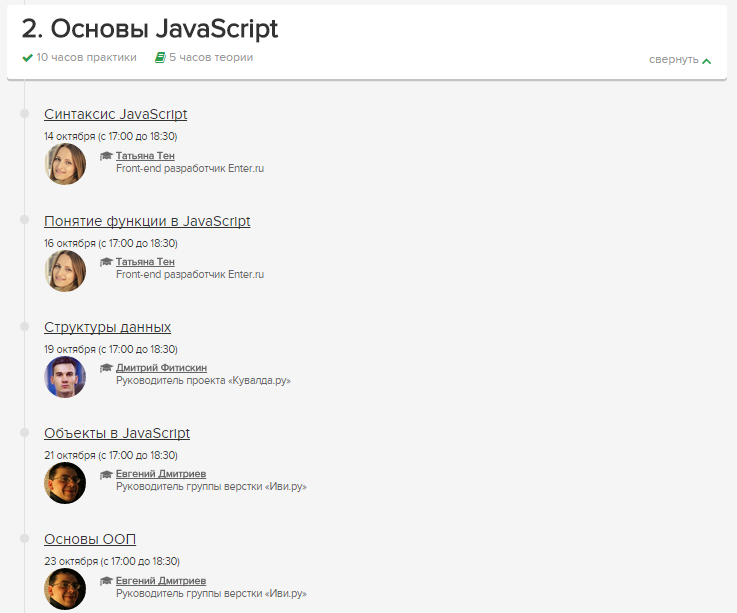Click graduation cap icon under Основы ООП
Screen dimensions: 737x613
[x=106, y=581]
